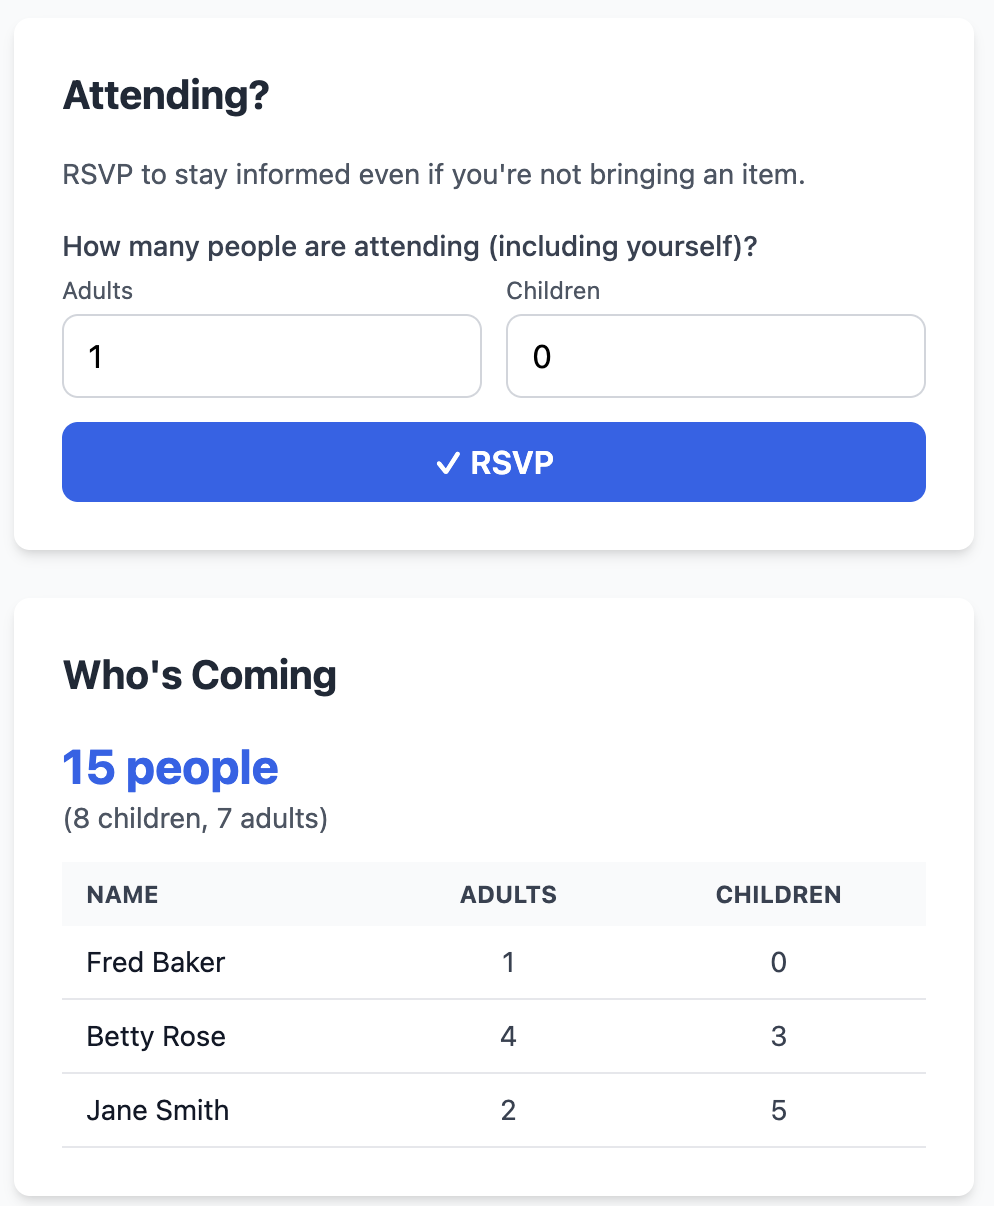The image size is (994, 1206).
Task: Click the Children number input field
Action: (x=715, y=356)
